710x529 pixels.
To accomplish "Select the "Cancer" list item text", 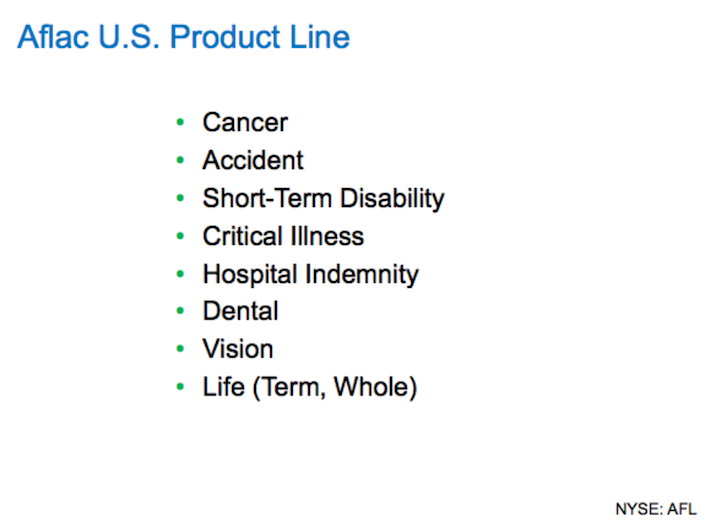I will coord(245,122).
